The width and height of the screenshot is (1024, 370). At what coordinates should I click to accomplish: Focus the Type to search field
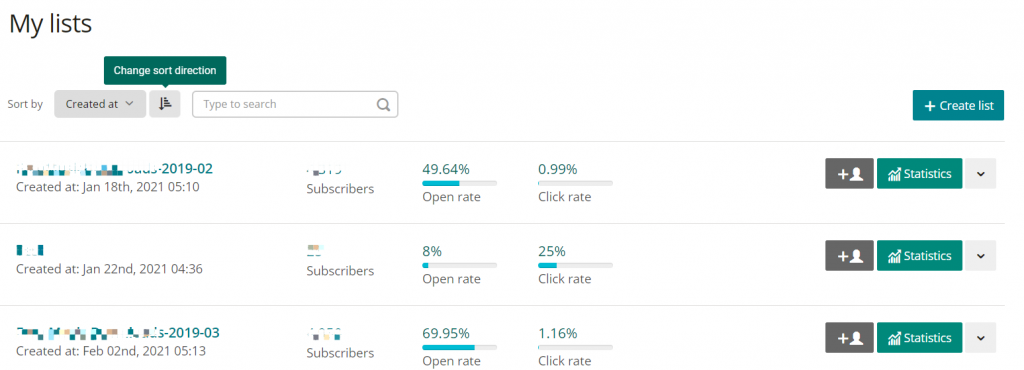point(295,104)
